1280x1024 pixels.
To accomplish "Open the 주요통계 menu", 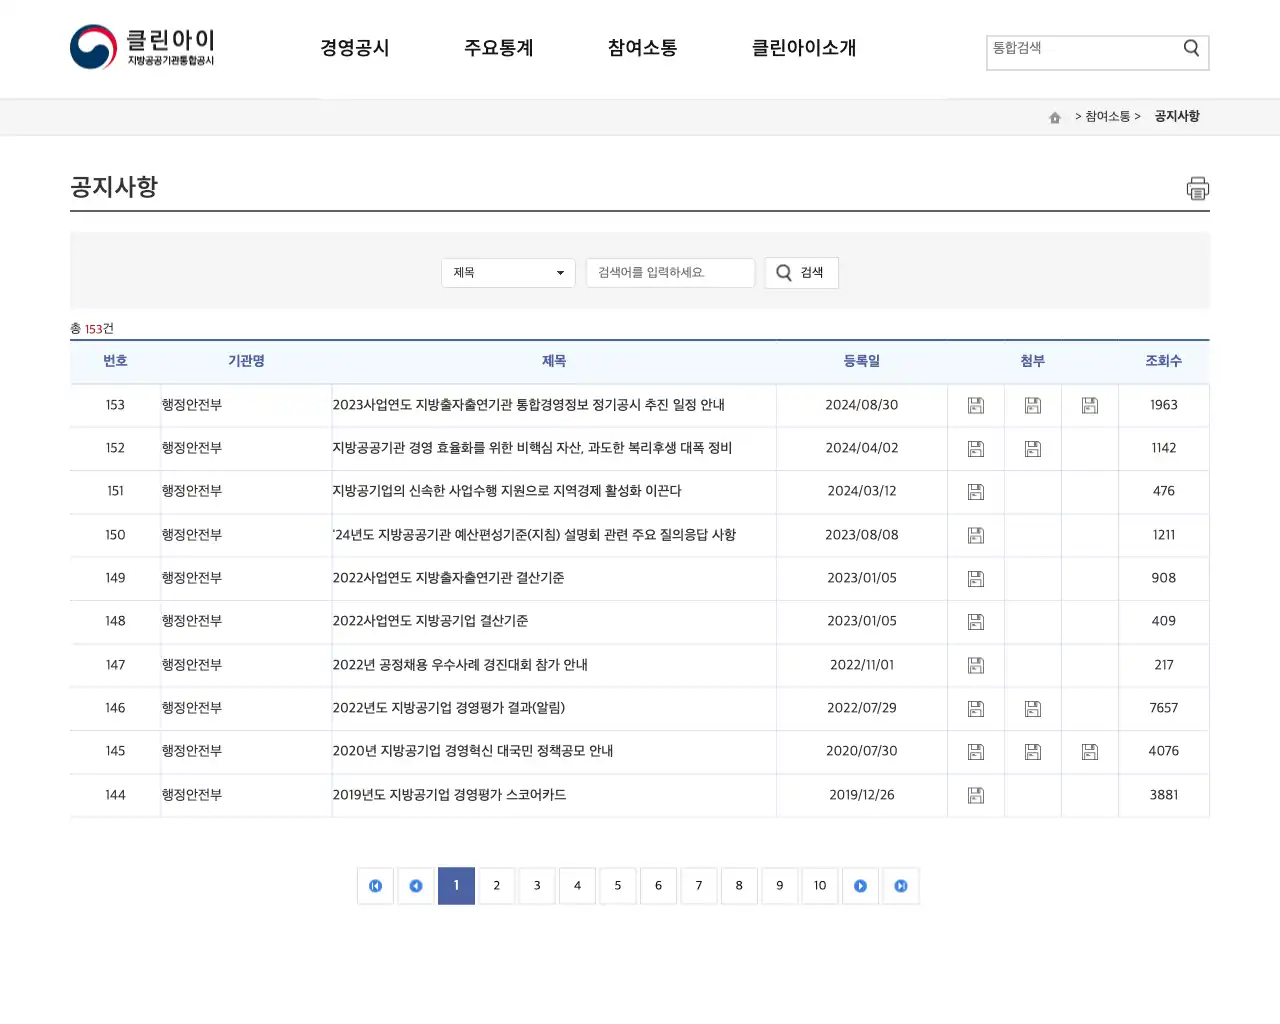I will [499, 47].
